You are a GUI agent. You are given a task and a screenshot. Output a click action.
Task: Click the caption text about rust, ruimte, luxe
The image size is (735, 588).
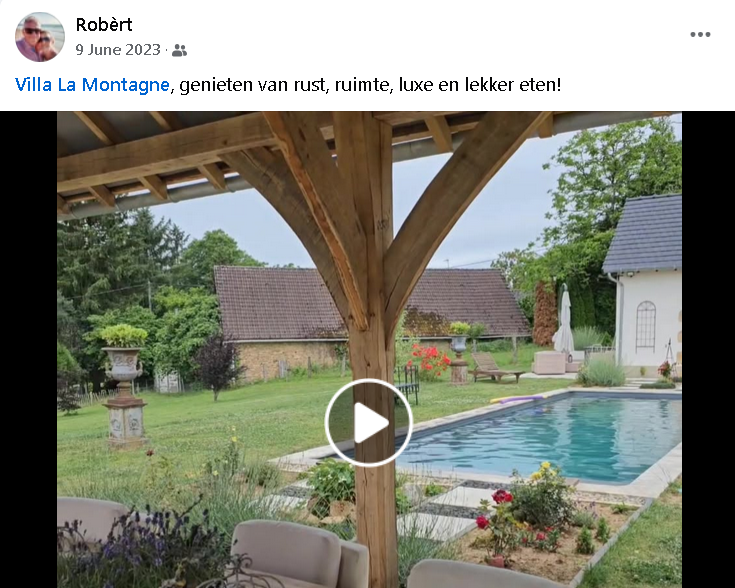370,85
